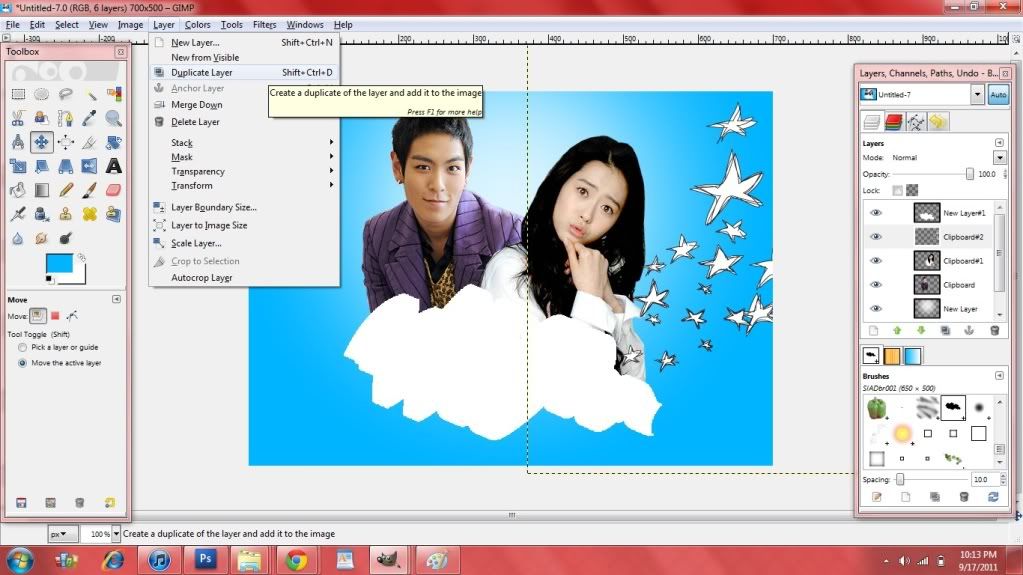Toggle lock pixels checkbox
1023x575 pixels.
coord(898,191)
